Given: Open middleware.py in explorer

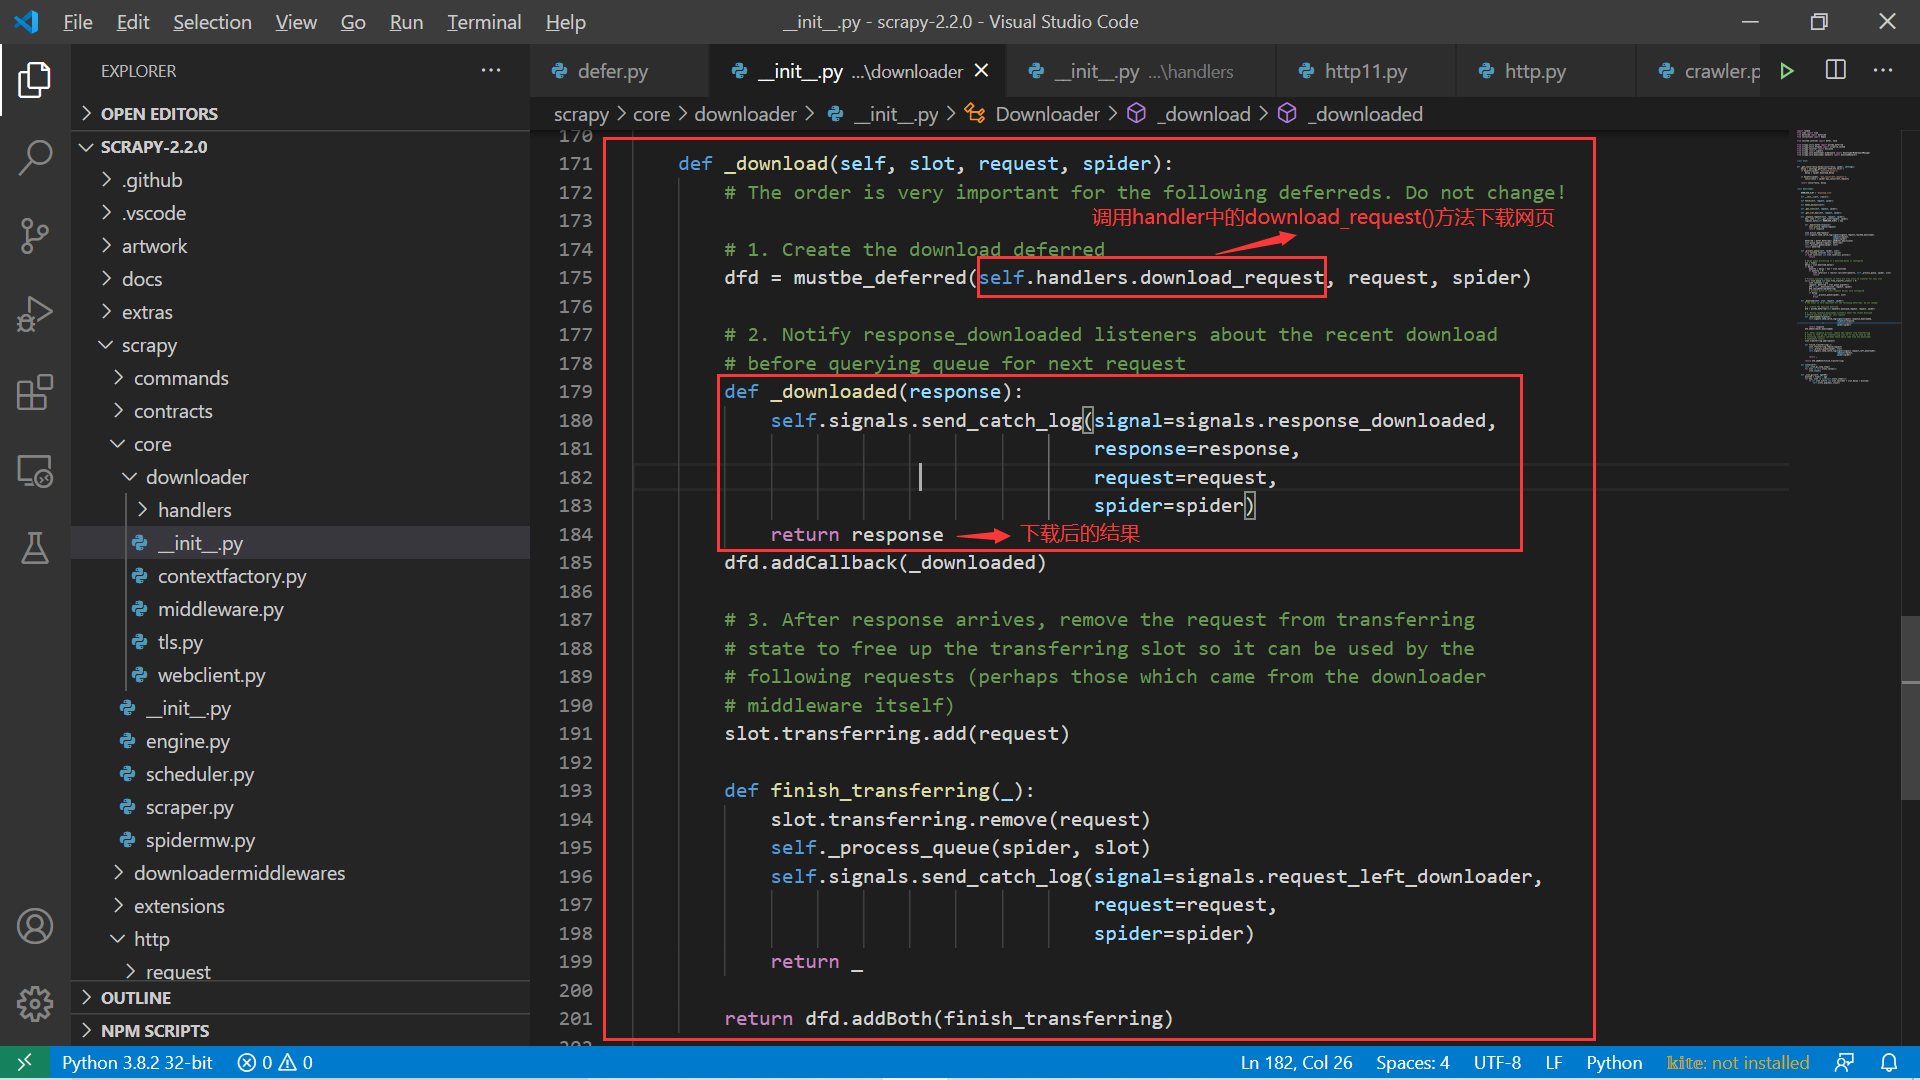Looking at the screenshot, I should point(300,609).
